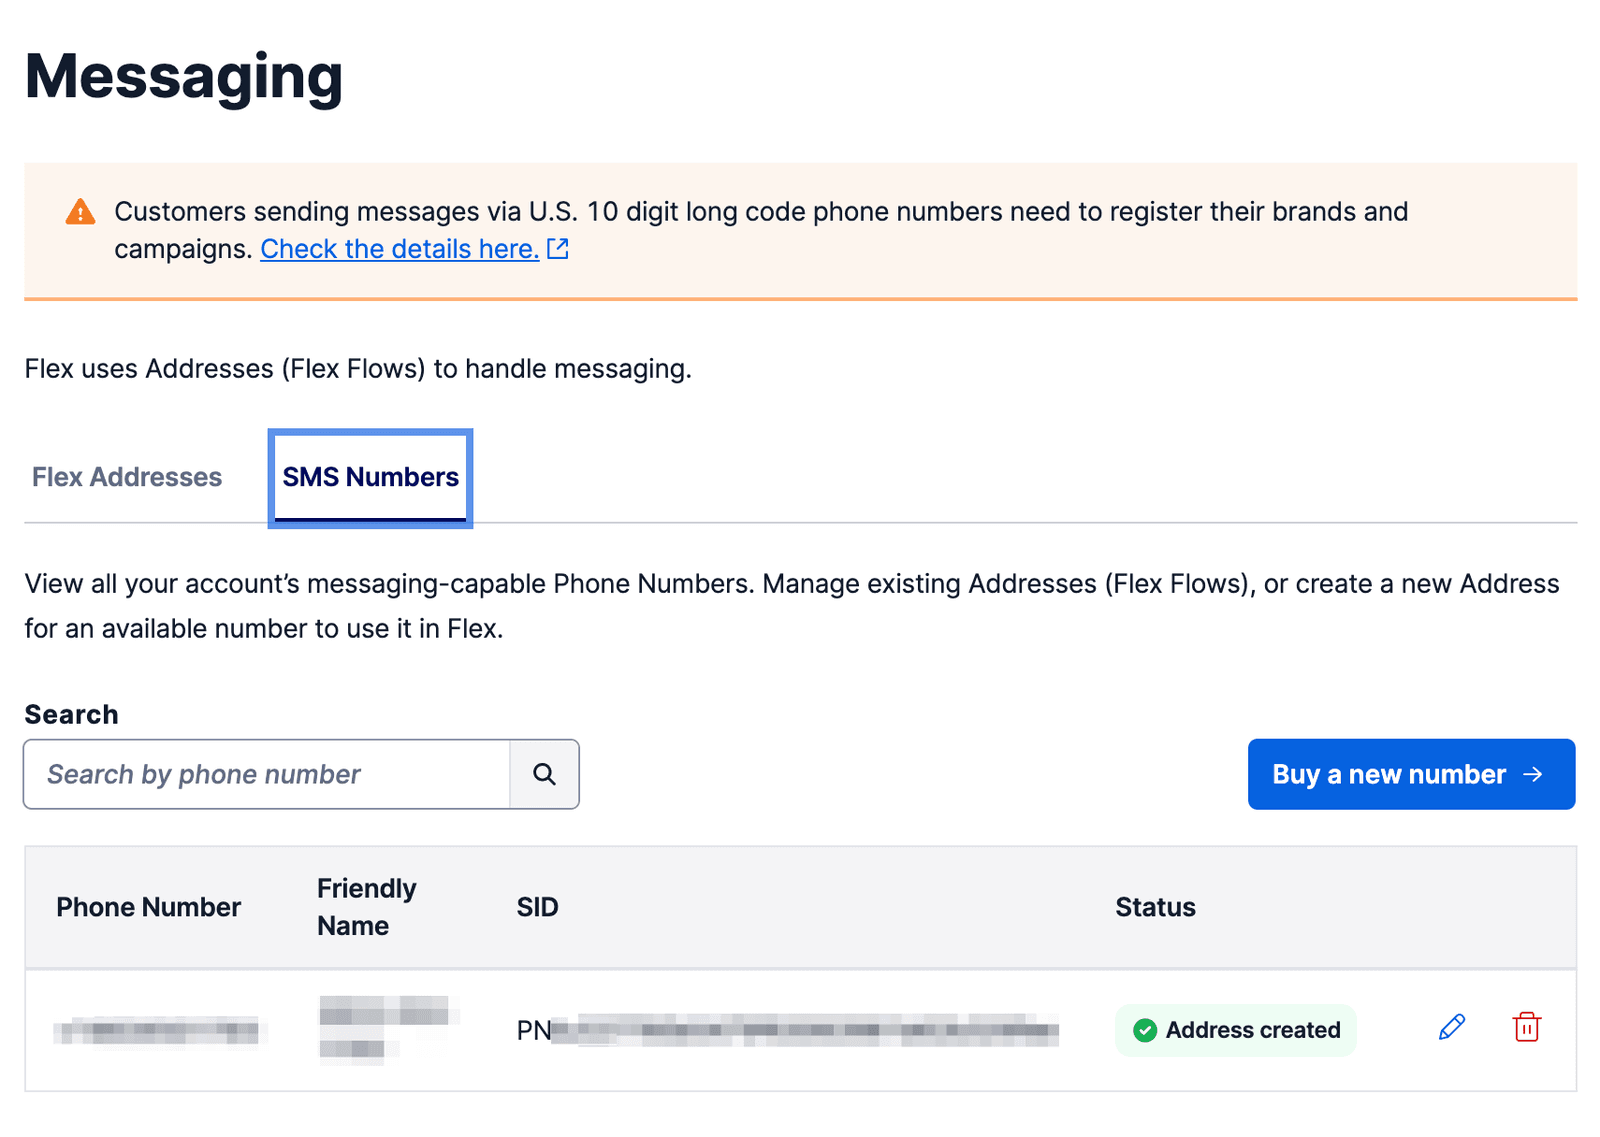The image size is (1600, 1137).
Task: Switch to the Flex Addresses tab
Action: (127, 477)
